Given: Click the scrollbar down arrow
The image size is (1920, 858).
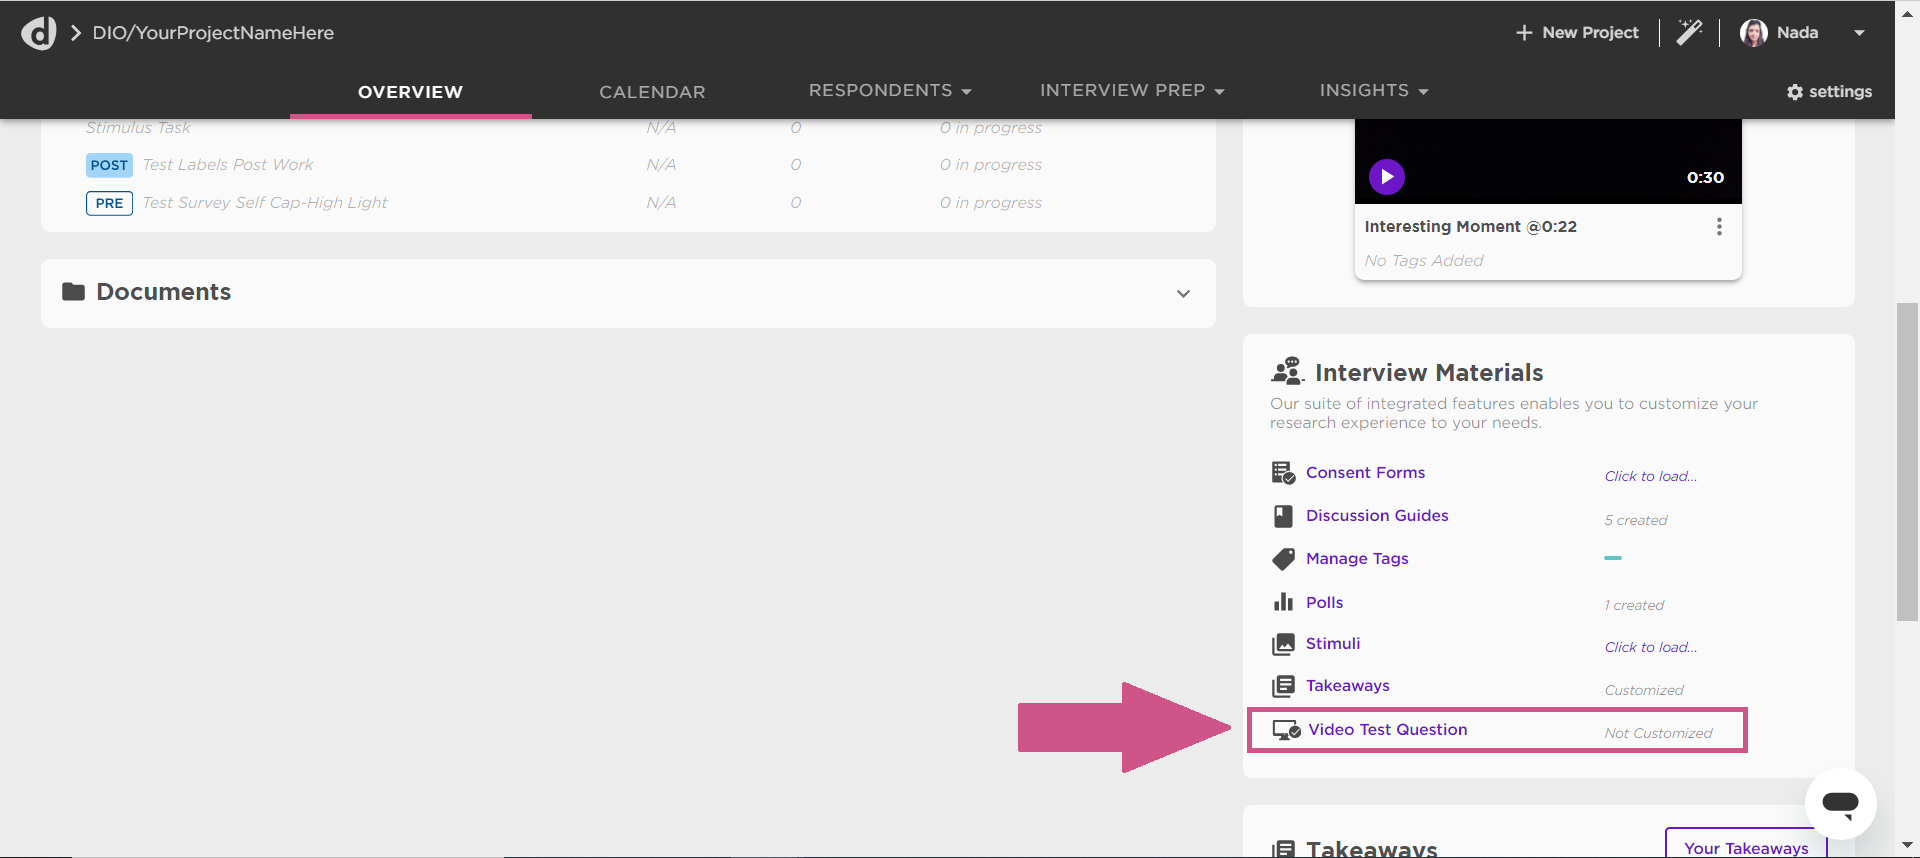Looking at the screenshot, I should pyautogui.click(x=1907, y=846).
